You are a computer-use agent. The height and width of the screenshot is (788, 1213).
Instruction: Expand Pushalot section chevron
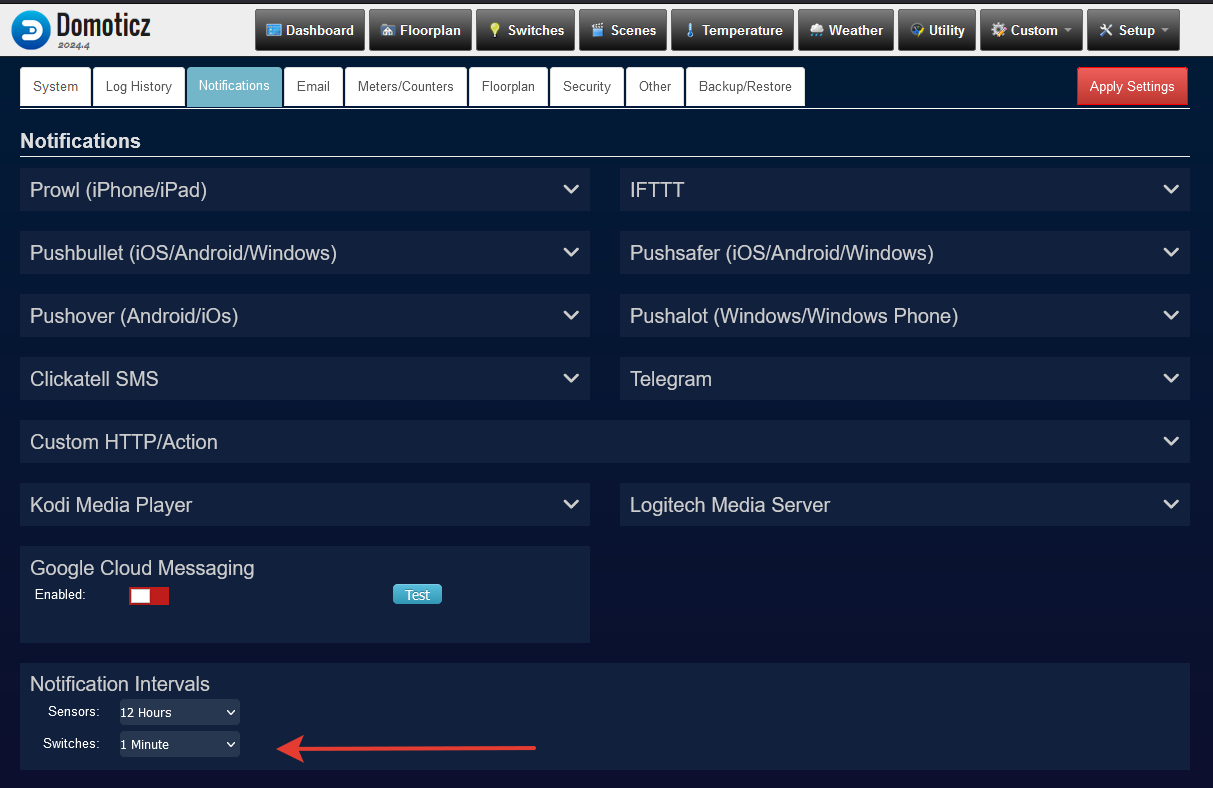point(1171,315)
